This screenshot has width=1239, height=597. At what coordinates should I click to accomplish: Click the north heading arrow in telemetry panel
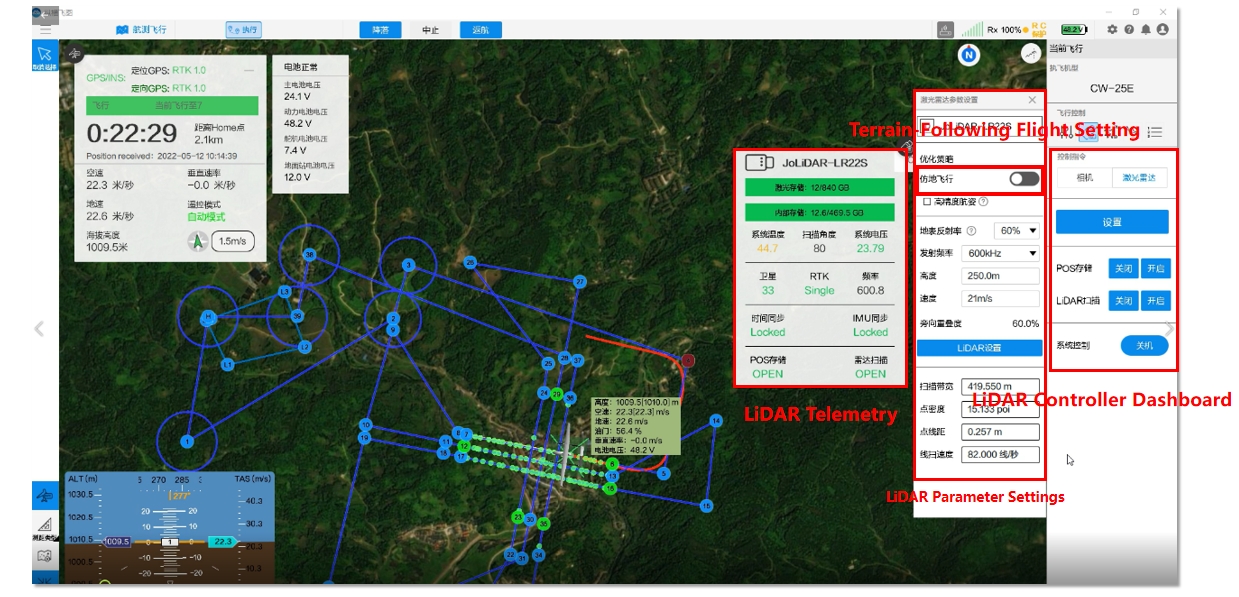(197, 241)
